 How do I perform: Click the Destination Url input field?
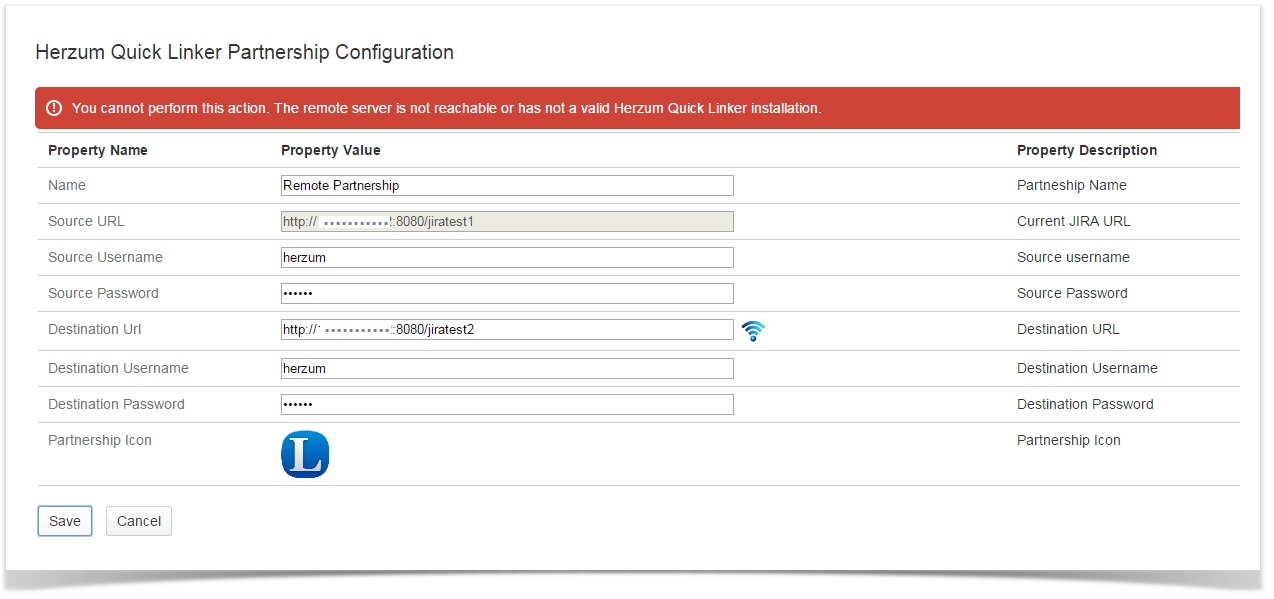click(x=507, y=329)
